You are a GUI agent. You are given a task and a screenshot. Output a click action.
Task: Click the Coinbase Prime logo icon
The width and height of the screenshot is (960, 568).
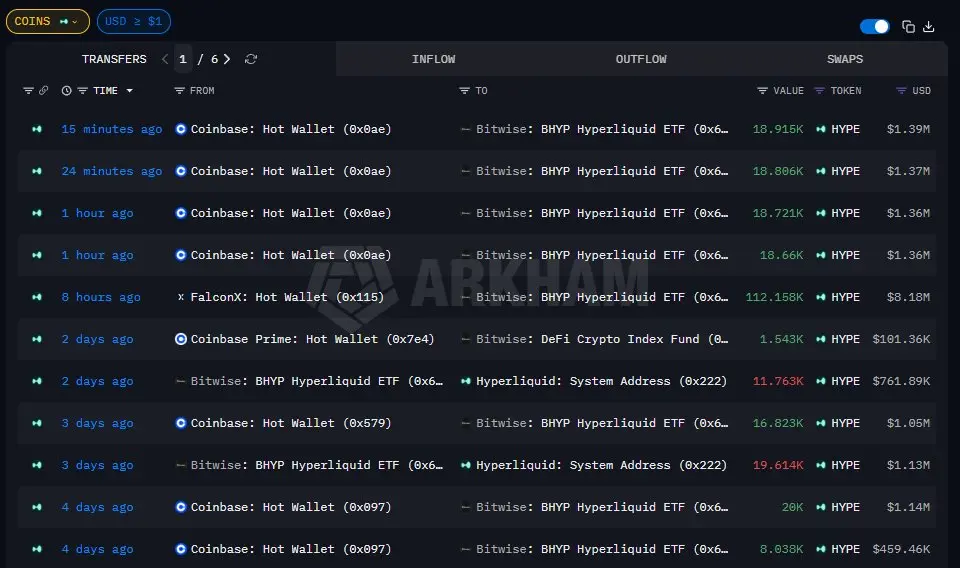pyautogui.click(x=181, y=339)
